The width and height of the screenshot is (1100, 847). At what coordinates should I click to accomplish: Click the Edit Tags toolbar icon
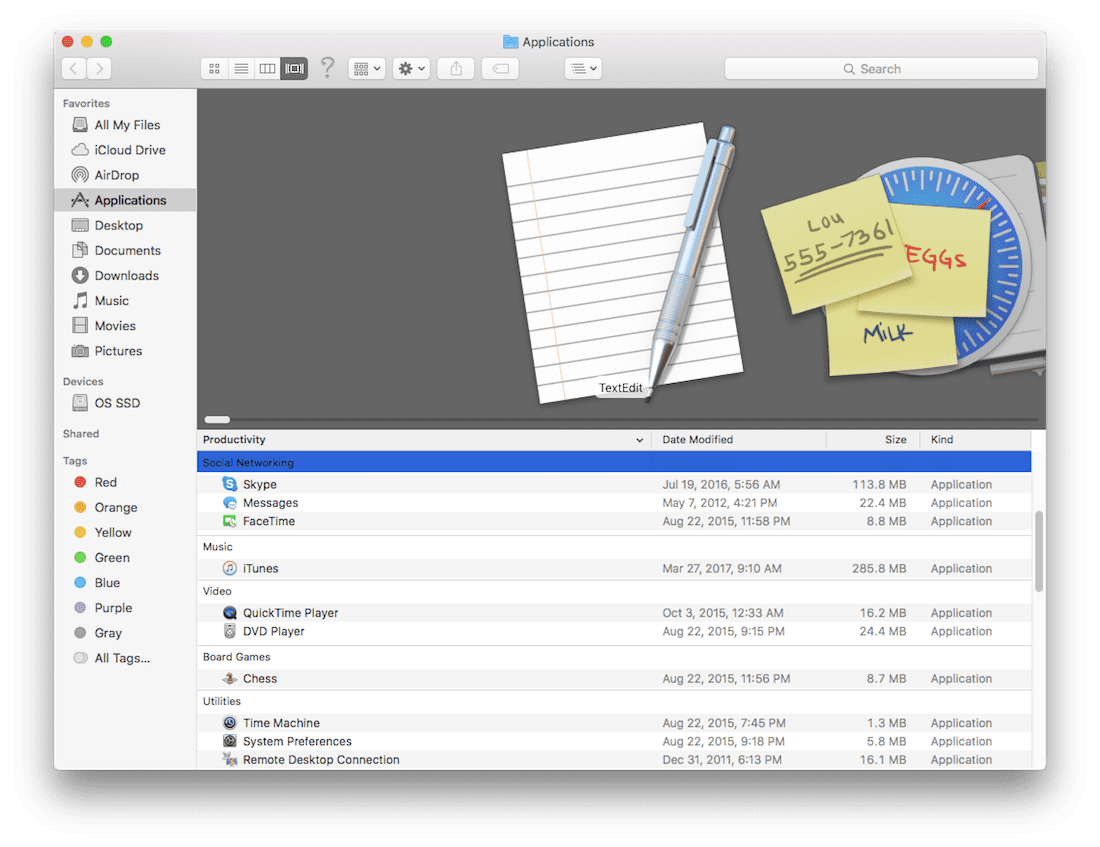coord(500,69)
